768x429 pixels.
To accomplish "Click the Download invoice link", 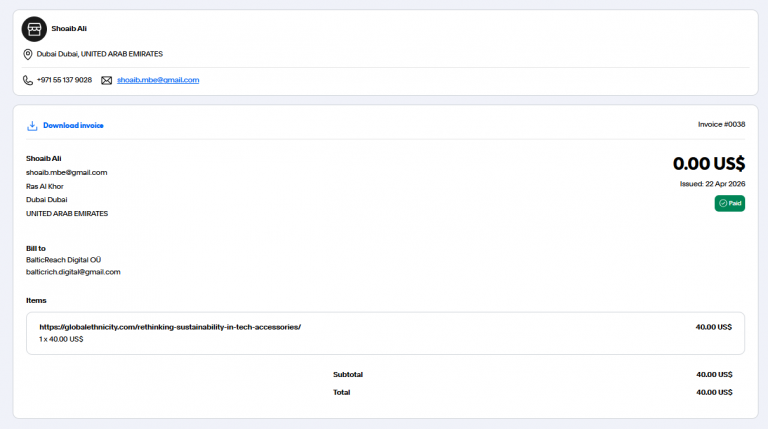I will pyautogui.click(x=73, y=125).
